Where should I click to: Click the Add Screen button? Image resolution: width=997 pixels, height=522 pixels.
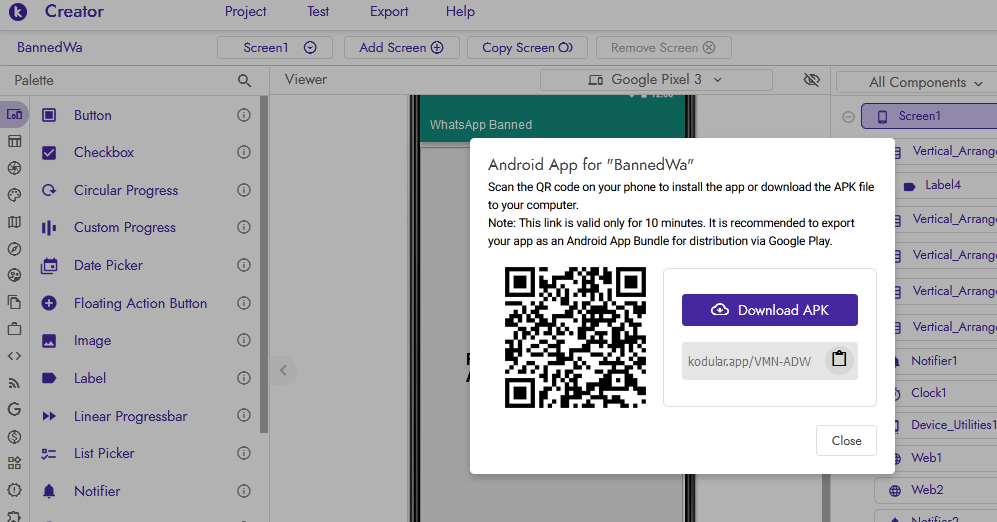401,48
